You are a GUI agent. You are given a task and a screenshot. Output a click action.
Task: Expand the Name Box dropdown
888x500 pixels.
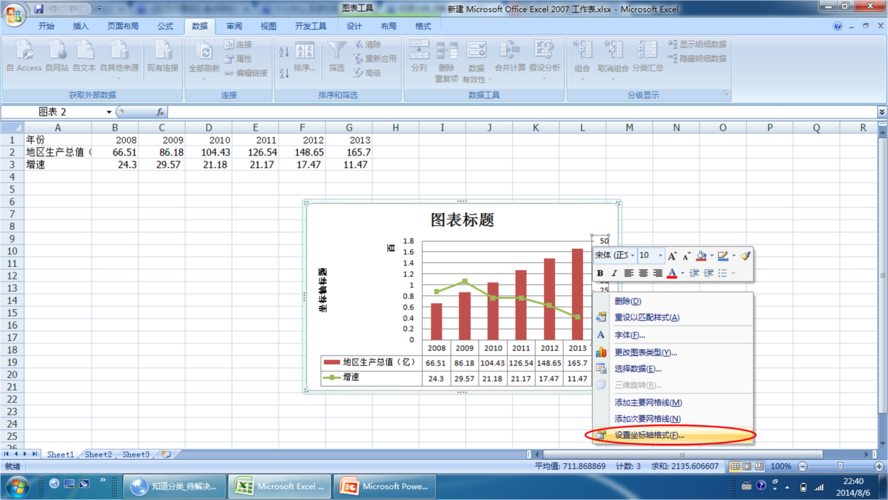coord(109,112)
